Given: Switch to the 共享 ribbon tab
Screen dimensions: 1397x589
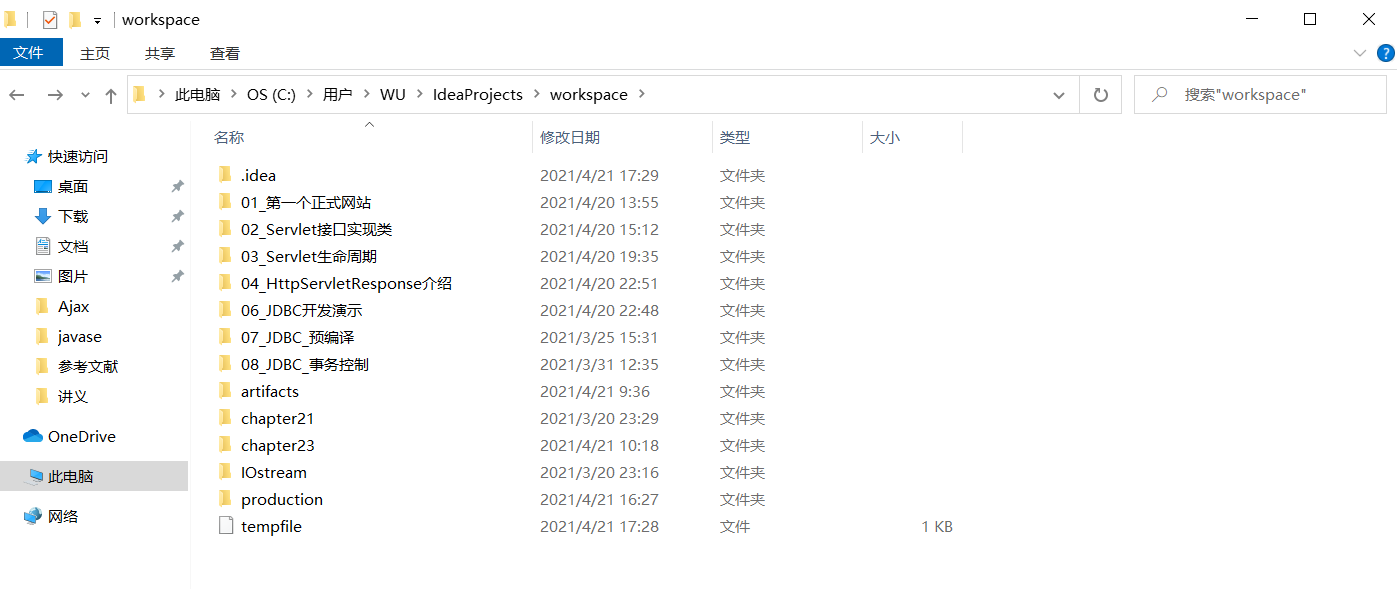Looking at the screenshot, I should coord(160,53).
